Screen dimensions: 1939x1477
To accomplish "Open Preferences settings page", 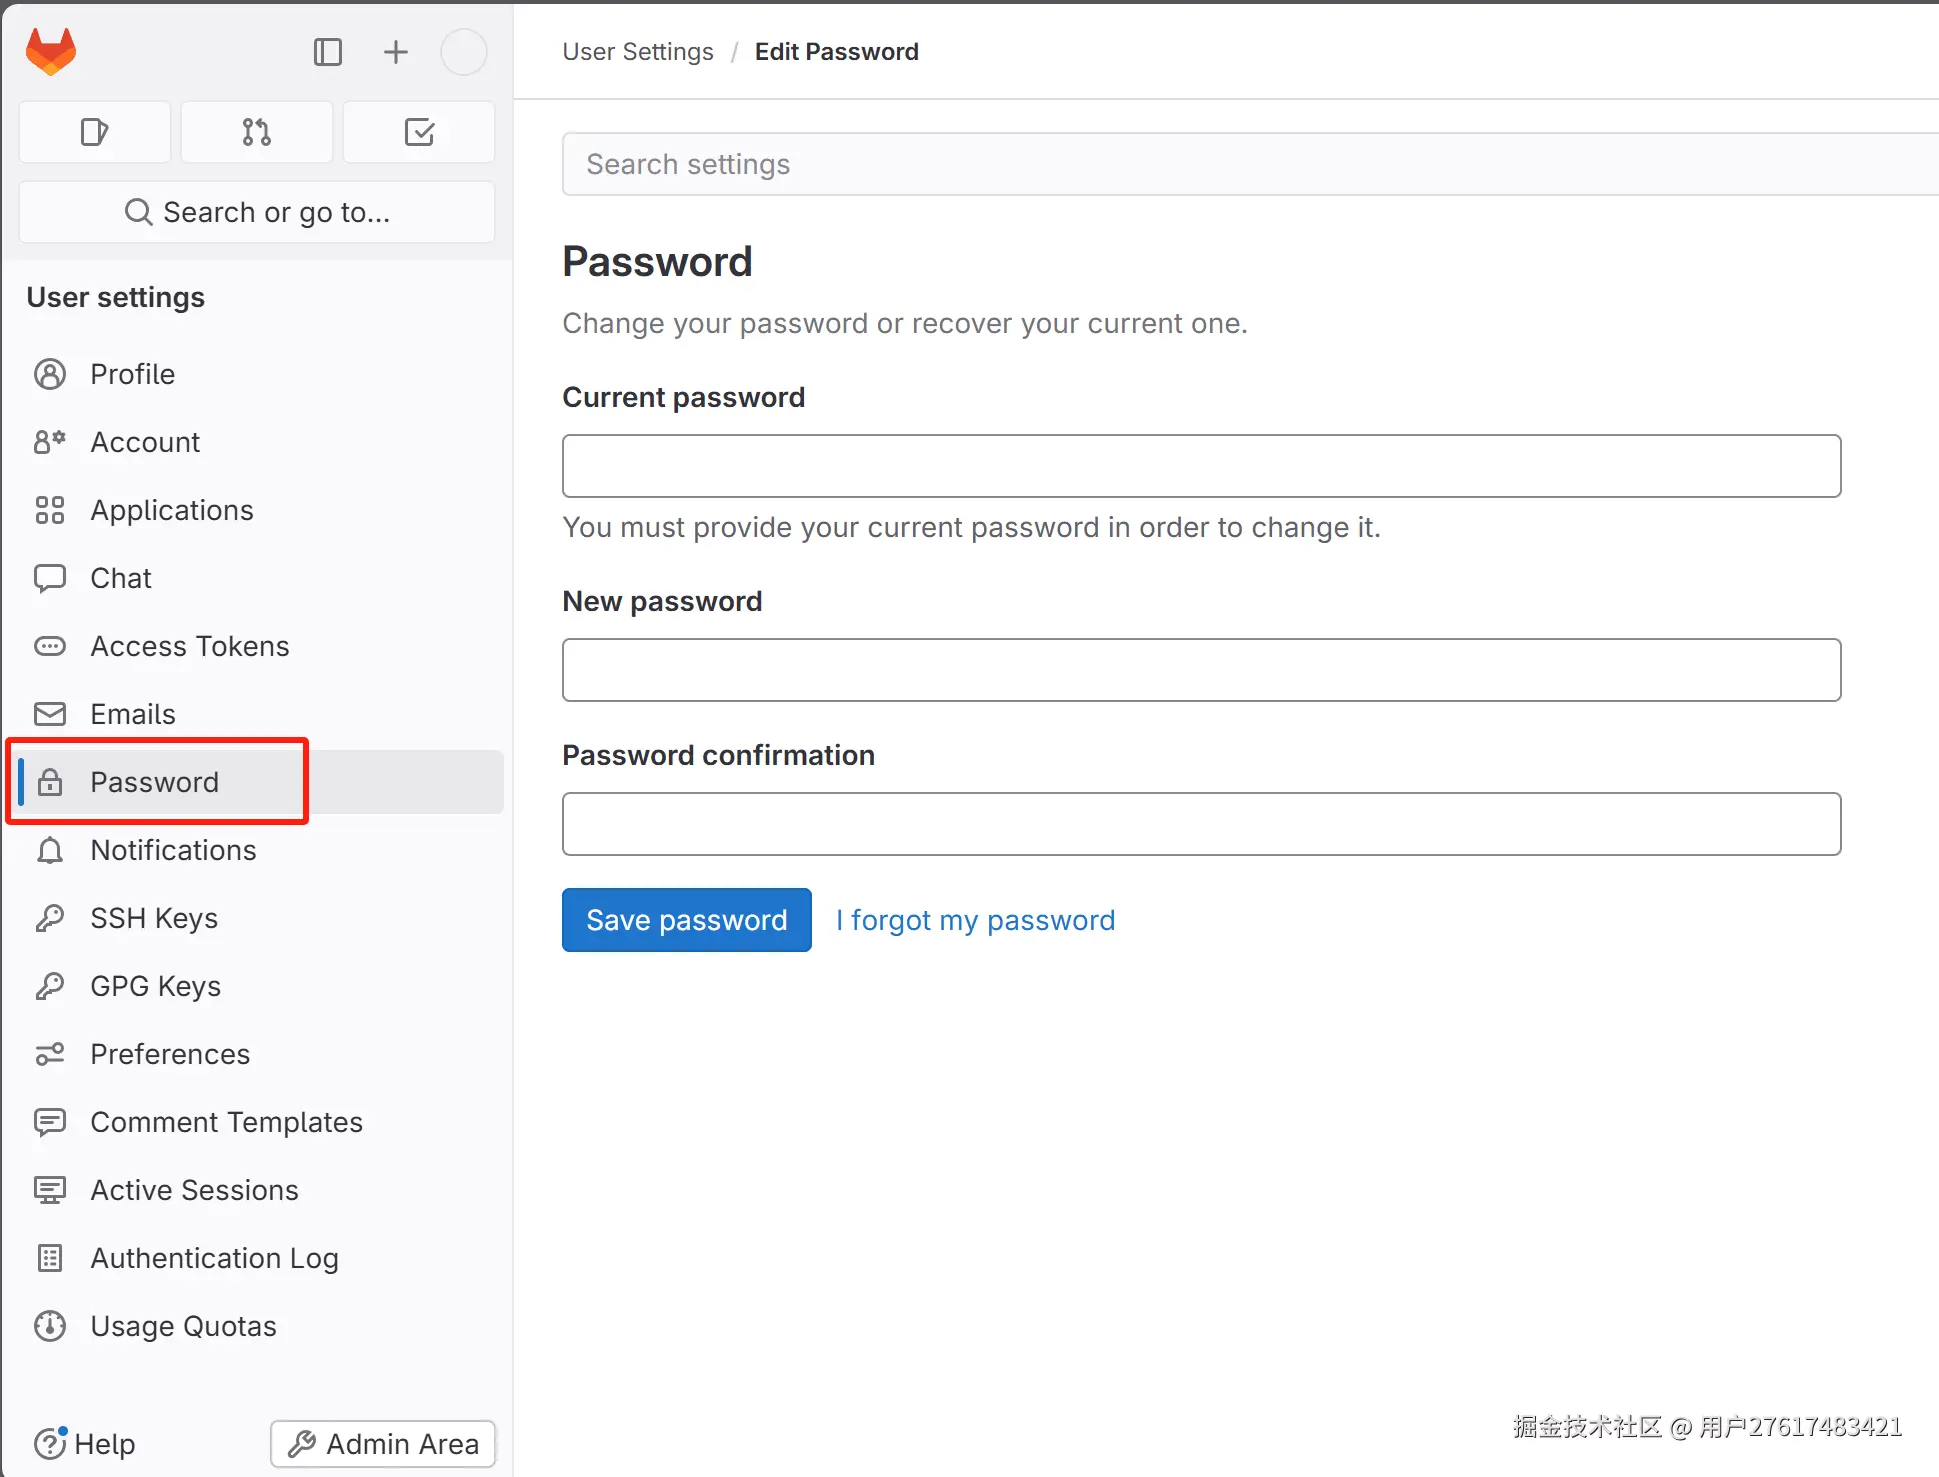I will pos(170,1054).
